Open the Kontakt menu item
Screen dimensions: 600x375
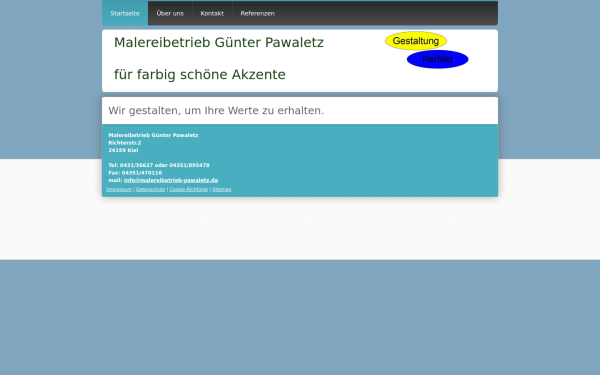click(212, 13)
